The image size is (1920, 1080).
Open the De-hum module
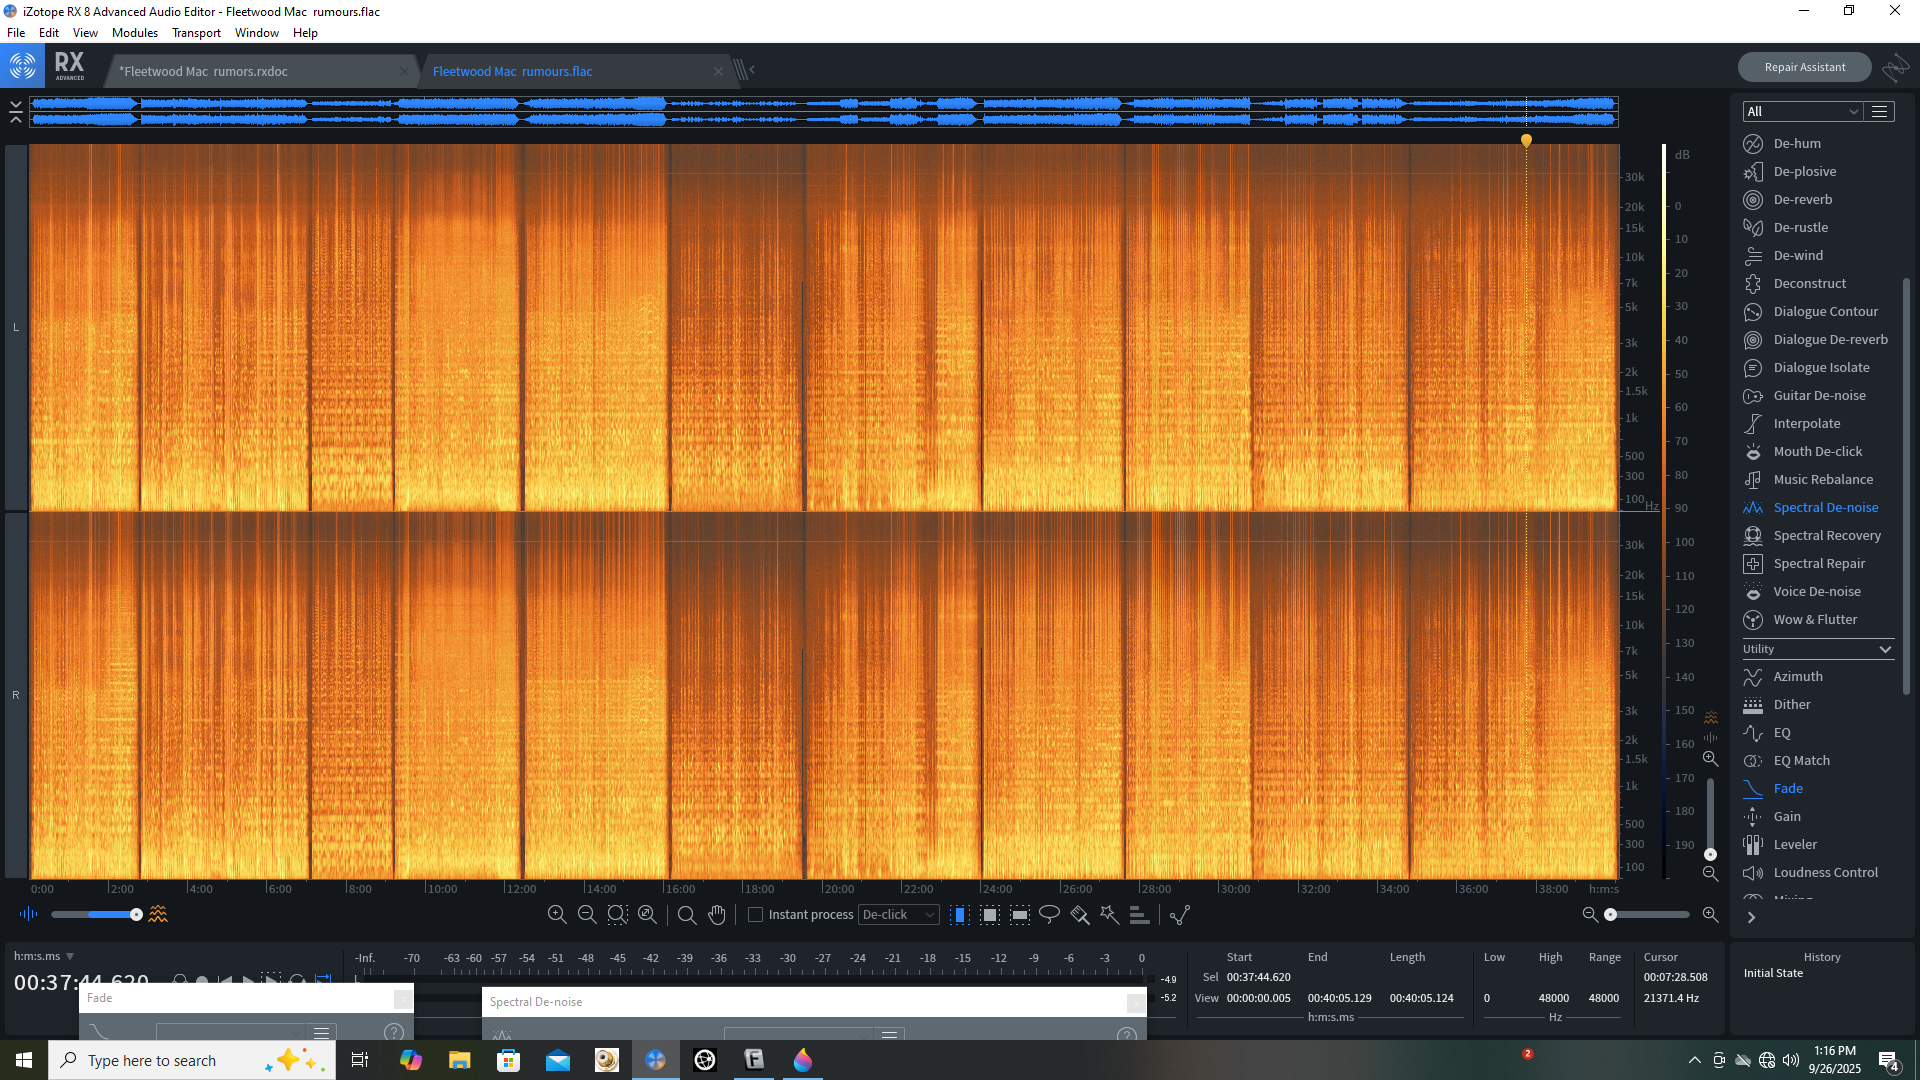point(1796,143)
